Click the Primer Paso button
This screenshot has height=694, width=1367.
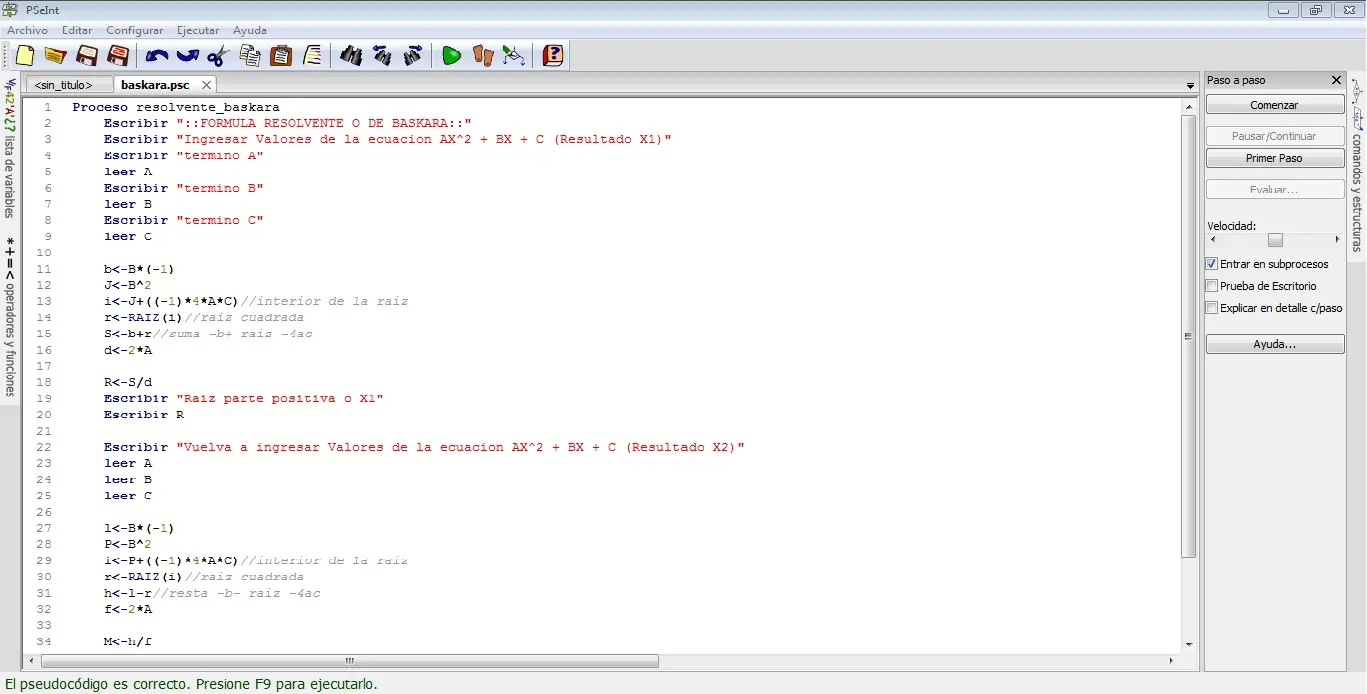pyautogui.click(x=1275, y=158)
